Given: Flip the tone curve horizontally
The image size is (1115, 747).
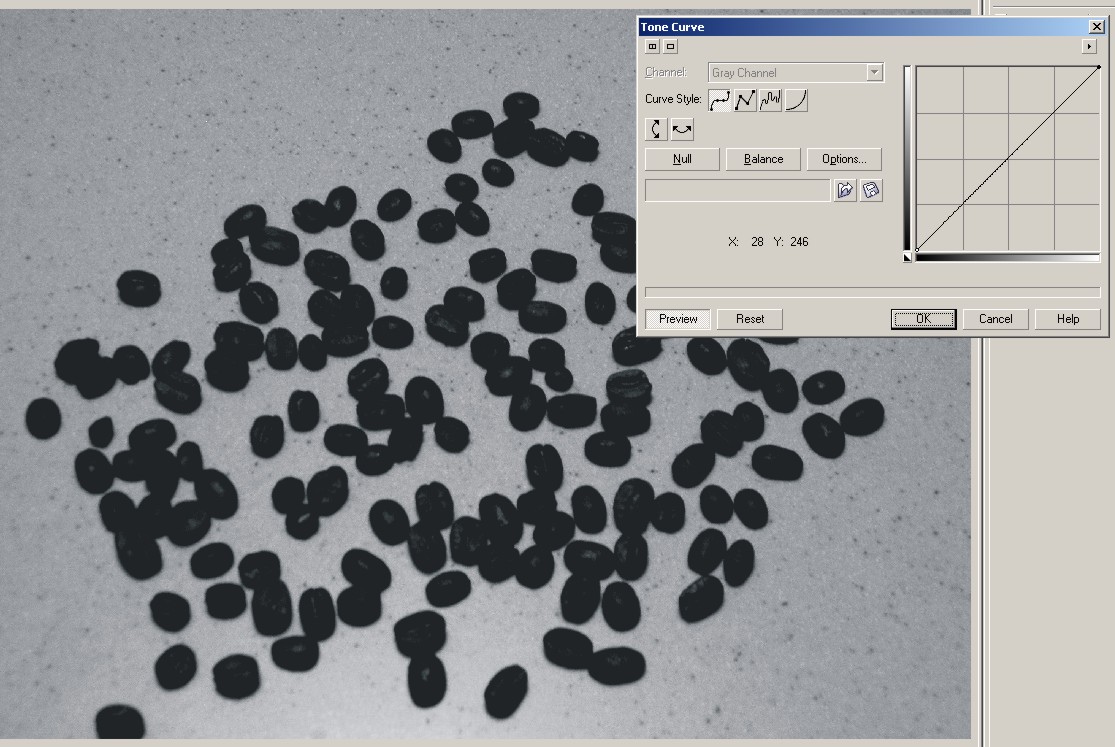Looking at the screenshot, I should coord(682,129).
